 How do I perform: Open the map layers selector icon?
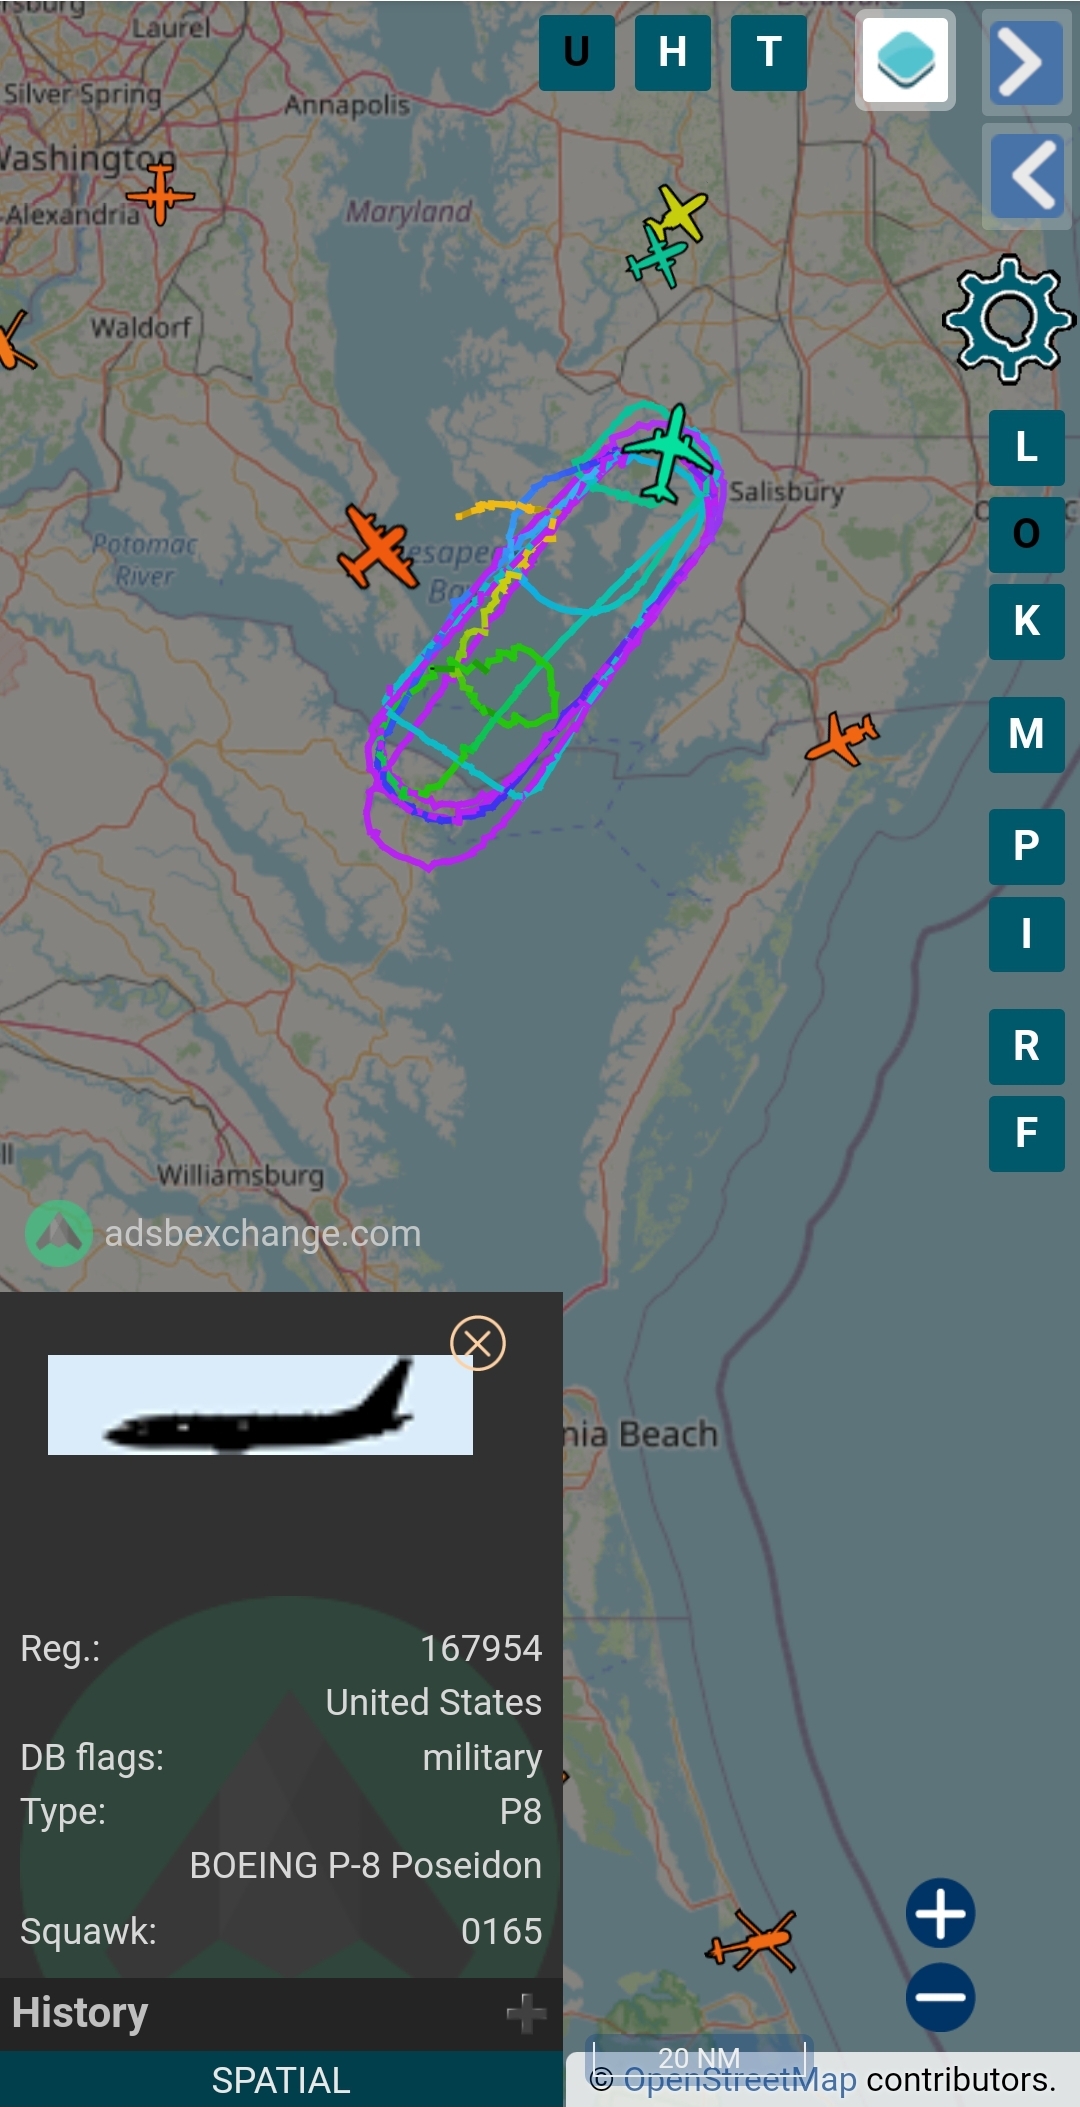905,60
